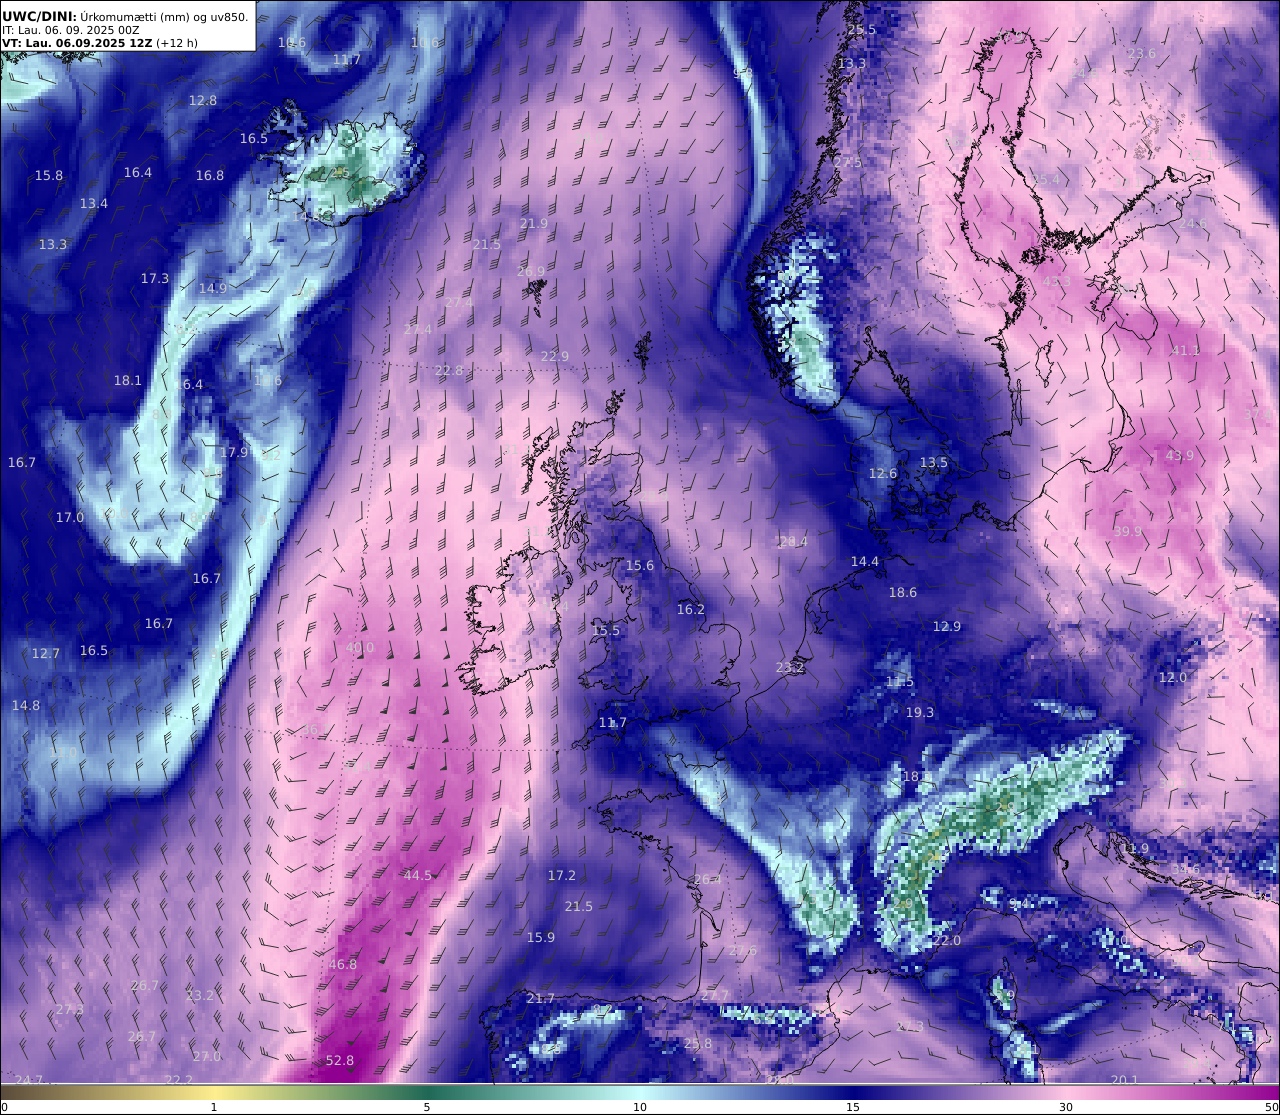This screenshot has width=1280, height=1115.
Task: Select the 14.9 map value
Action: pyautogui.click(x=213, y=287)
